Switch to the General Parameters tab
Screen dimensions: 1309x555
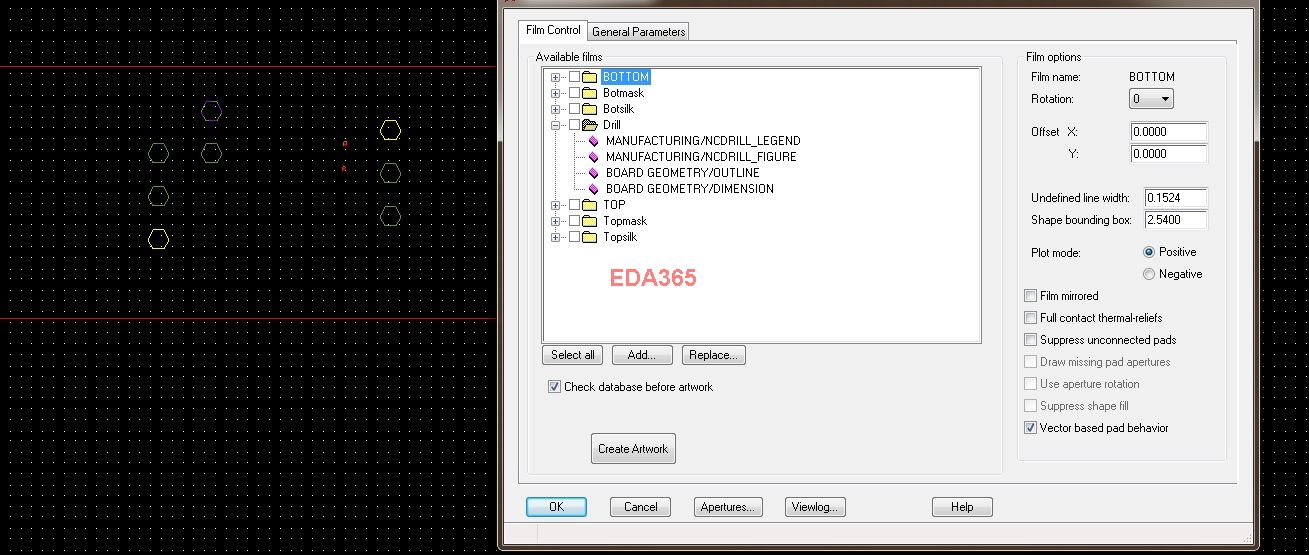pyautogui.click(x=639, y=32)
